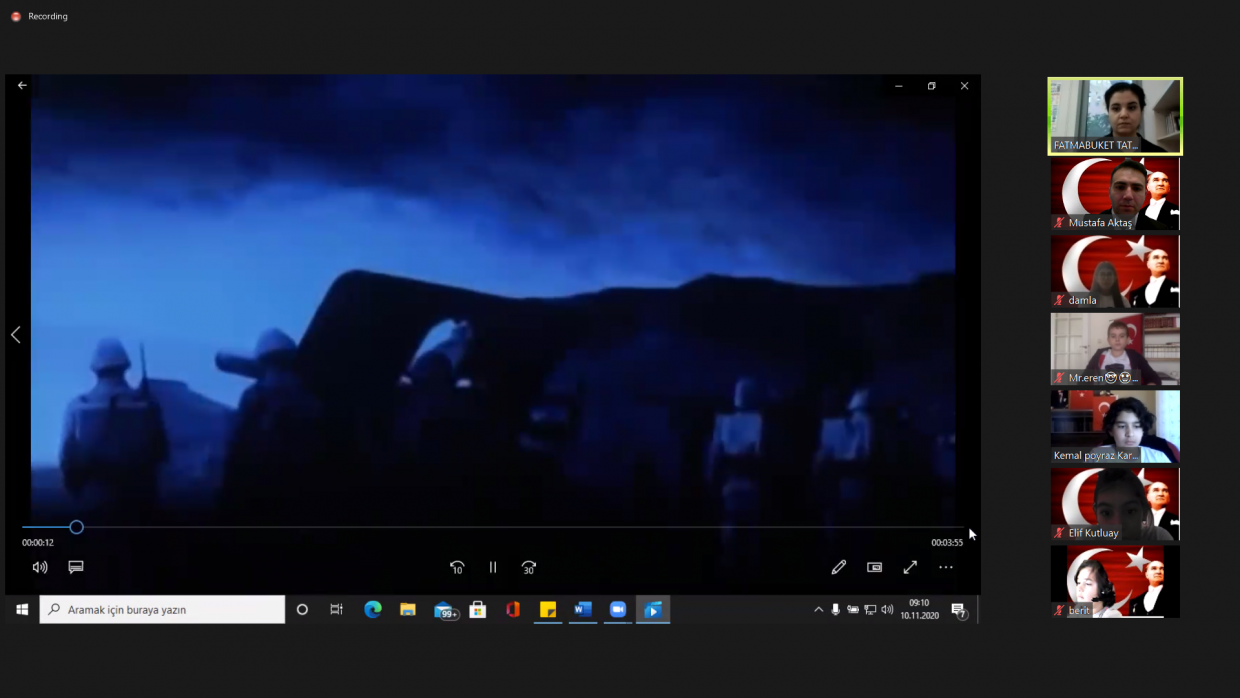Click the muted mic icon beside Mustafa Aktaş
Image resolution: width=1240 pixels, height=698 pixels.
coord(1059,223)
